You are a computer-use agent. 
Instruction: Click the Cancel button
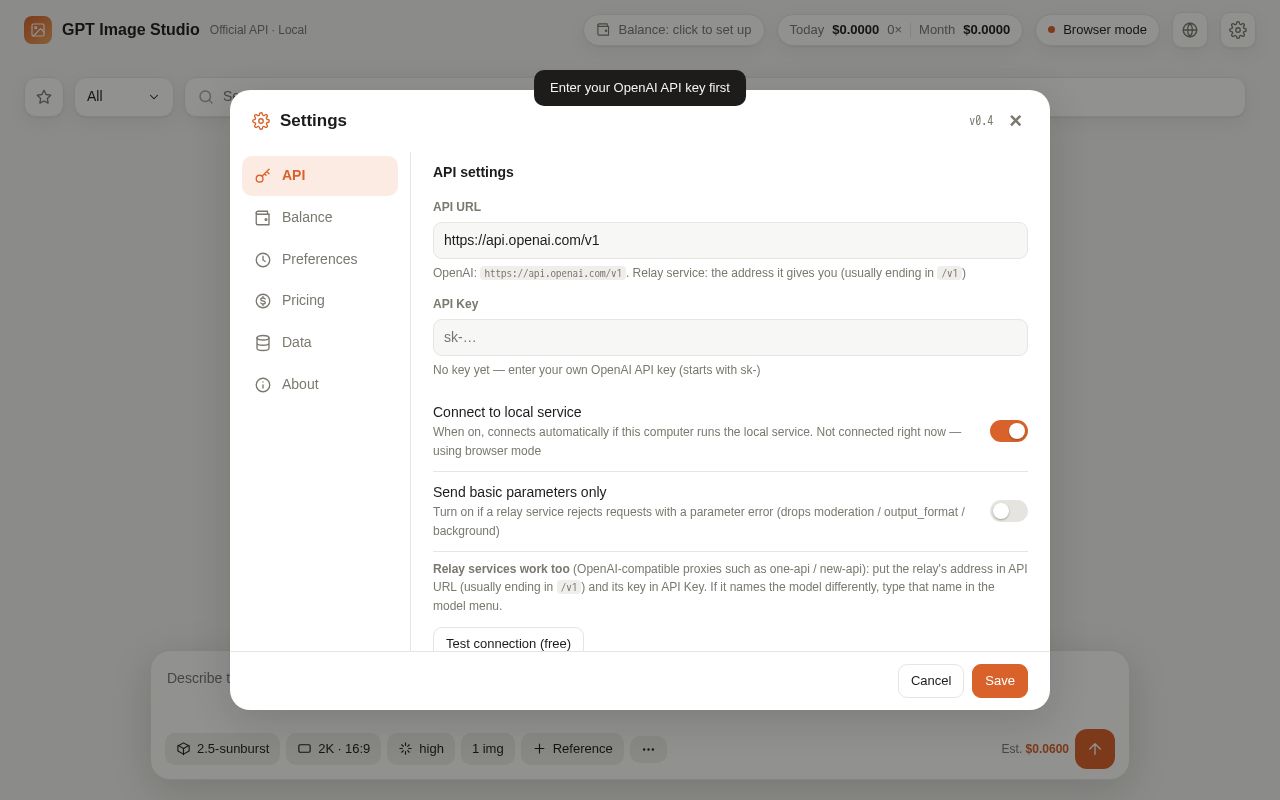pyautogui.click(x=931, y=681)
